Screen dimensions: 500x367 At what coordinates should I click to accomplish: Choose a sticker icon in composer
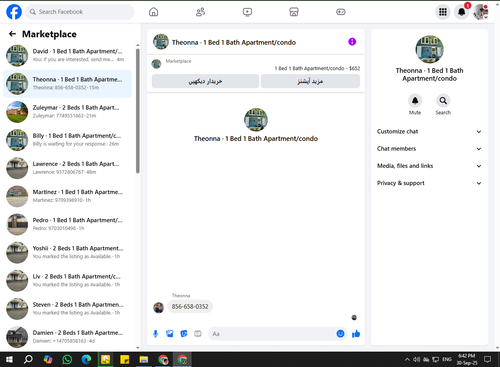tap(184, 334)
